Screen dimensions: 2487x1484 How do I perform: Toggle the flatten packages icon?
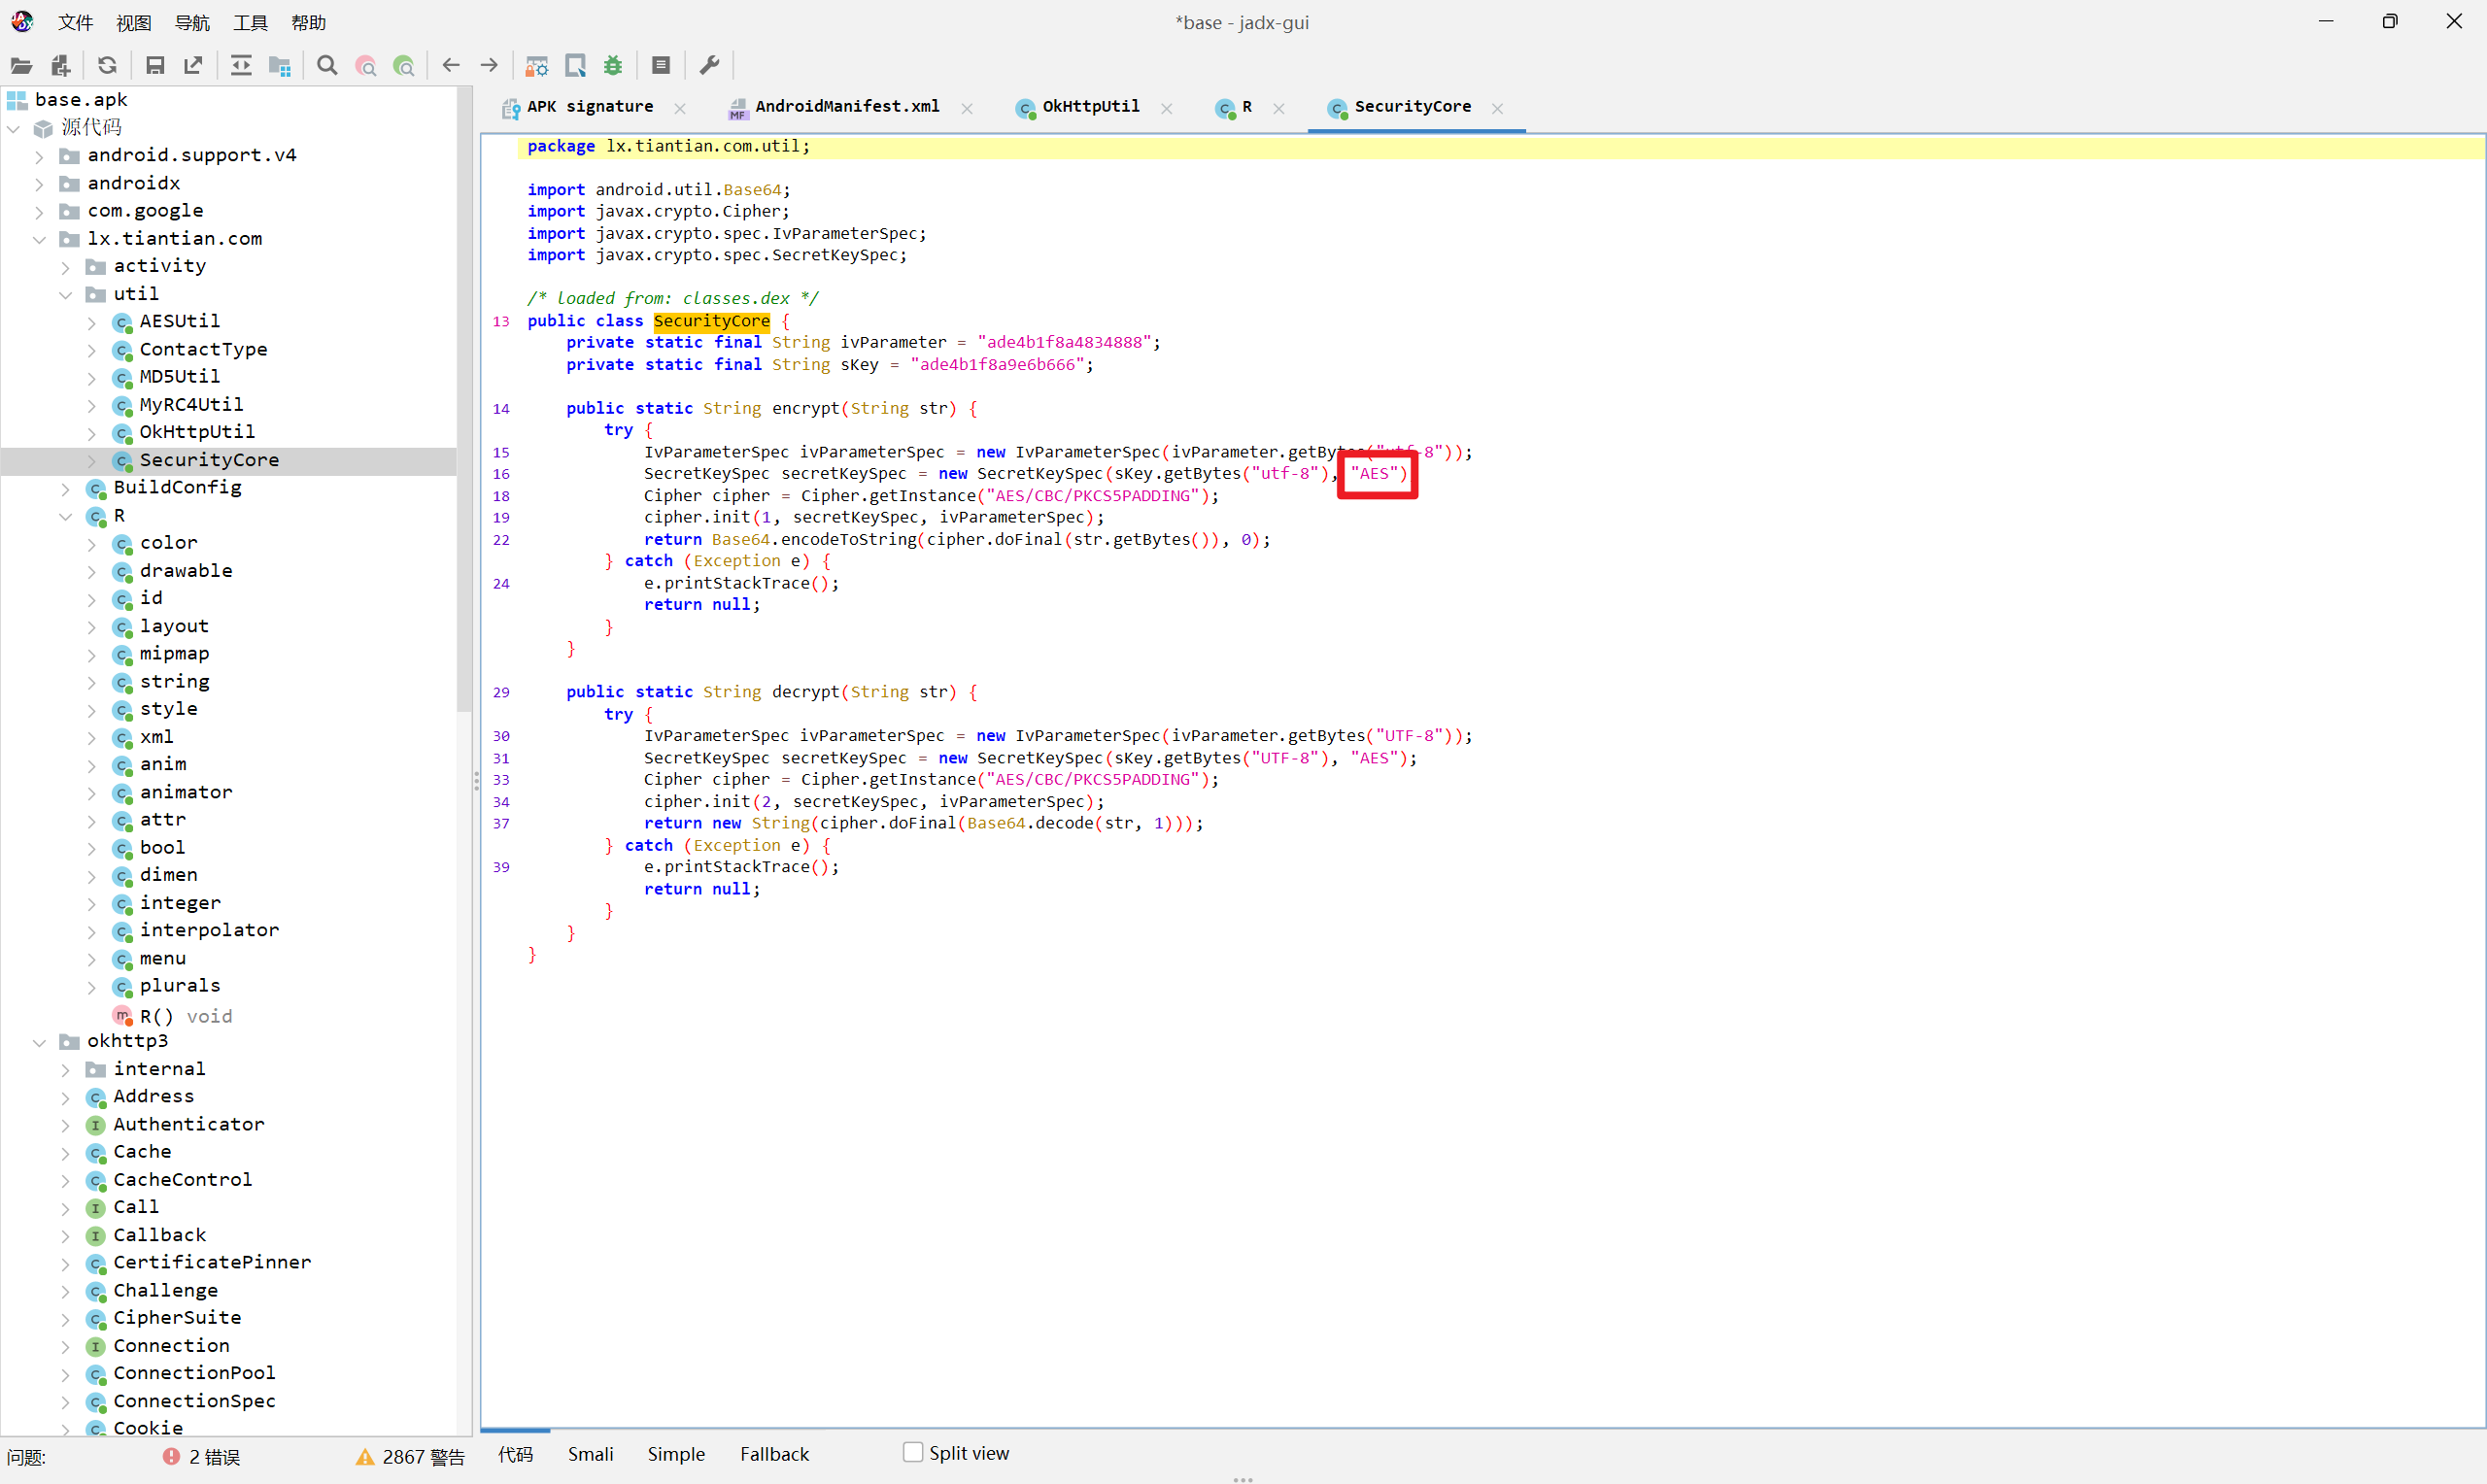point(280,66)
